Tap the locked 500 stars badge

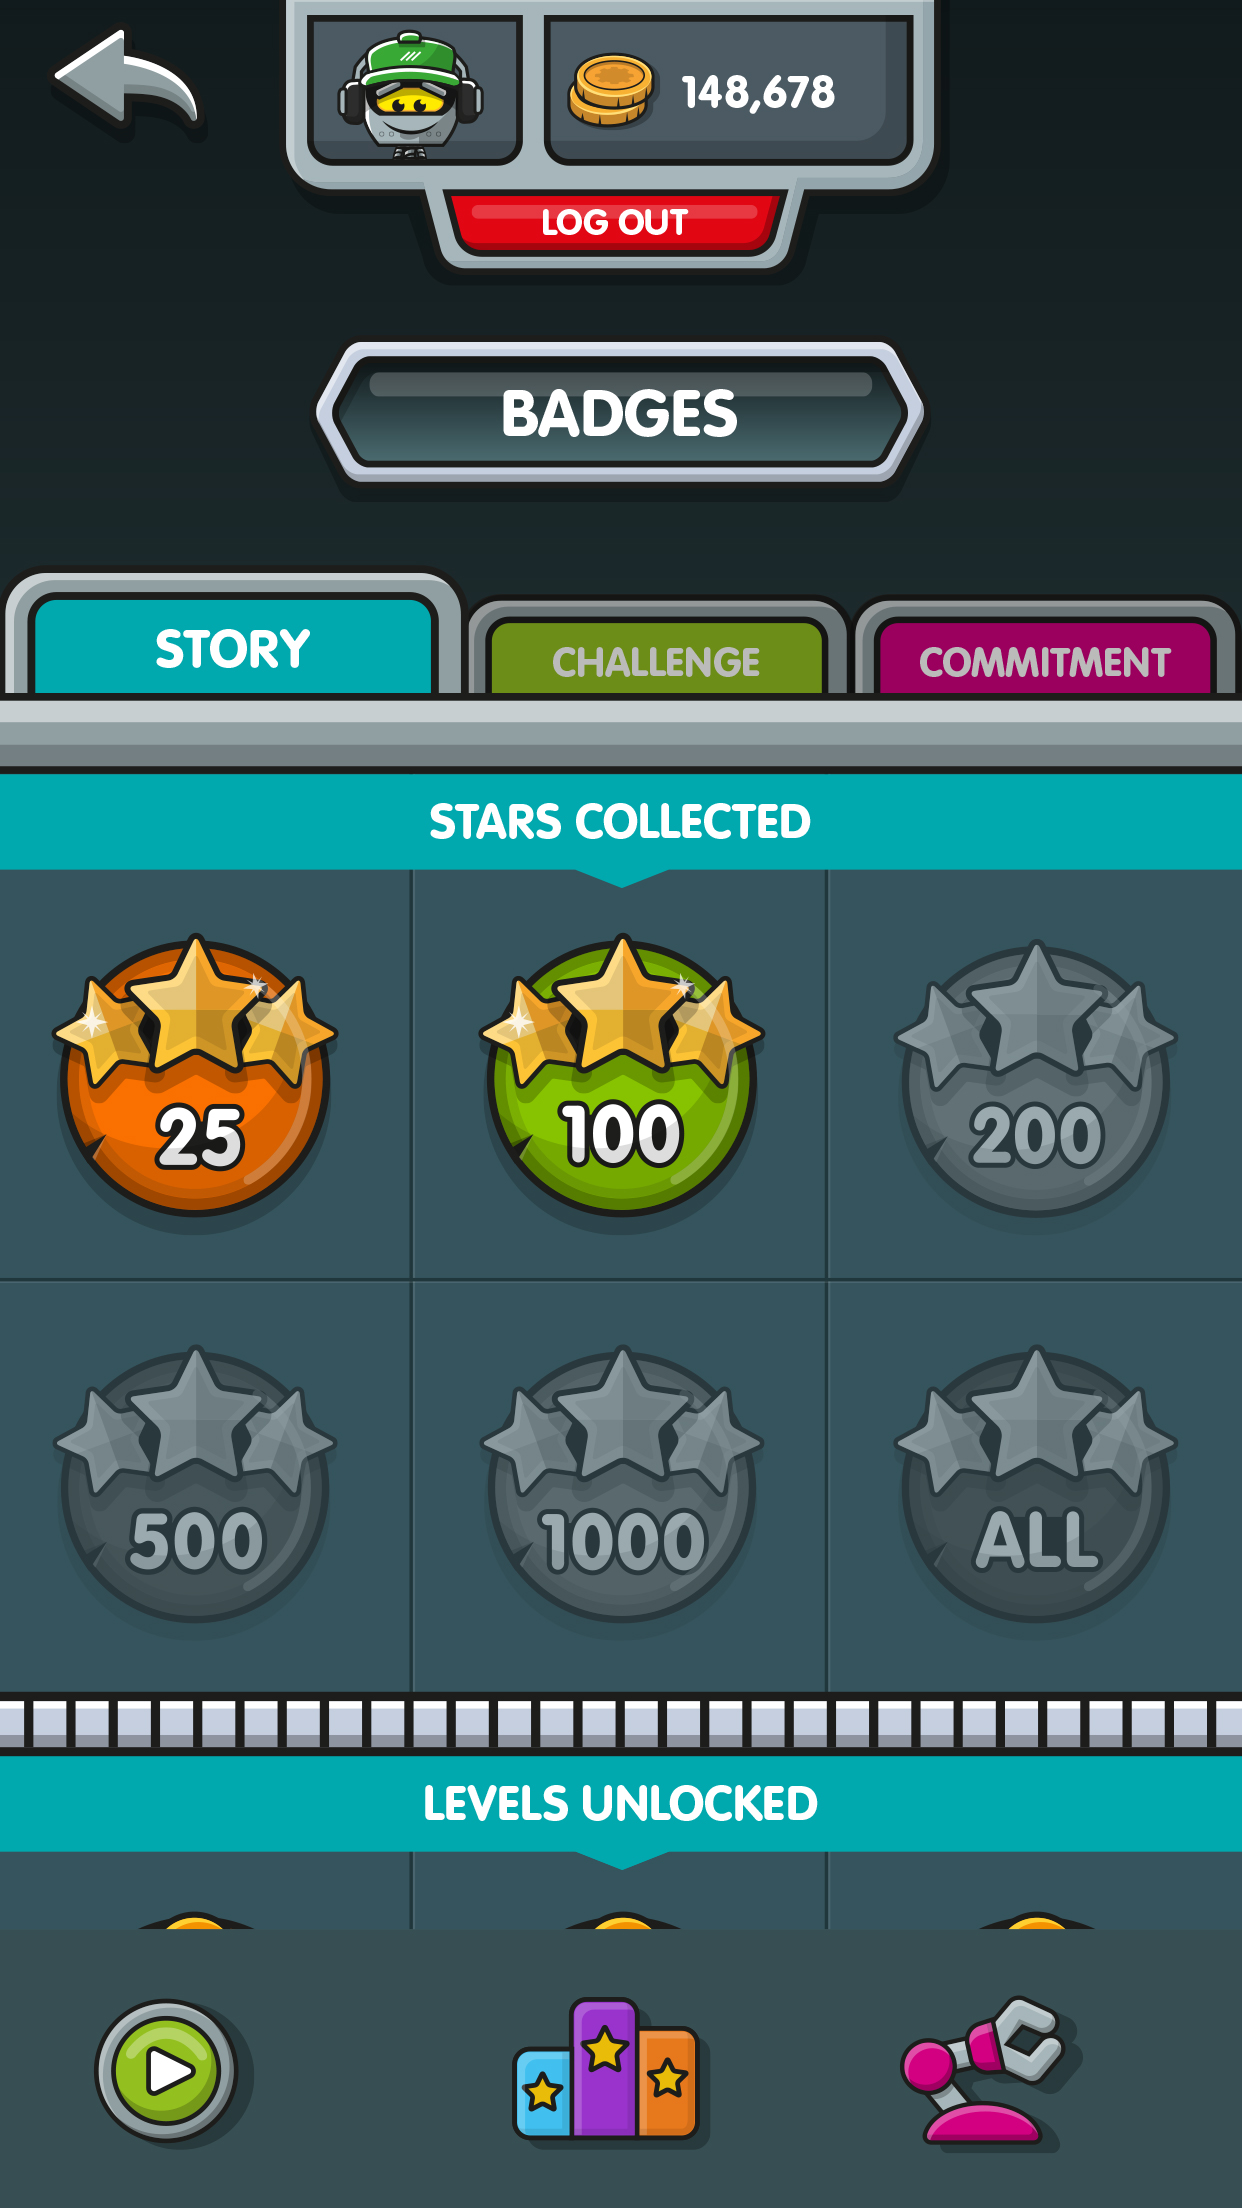[x=196, y=1484]
